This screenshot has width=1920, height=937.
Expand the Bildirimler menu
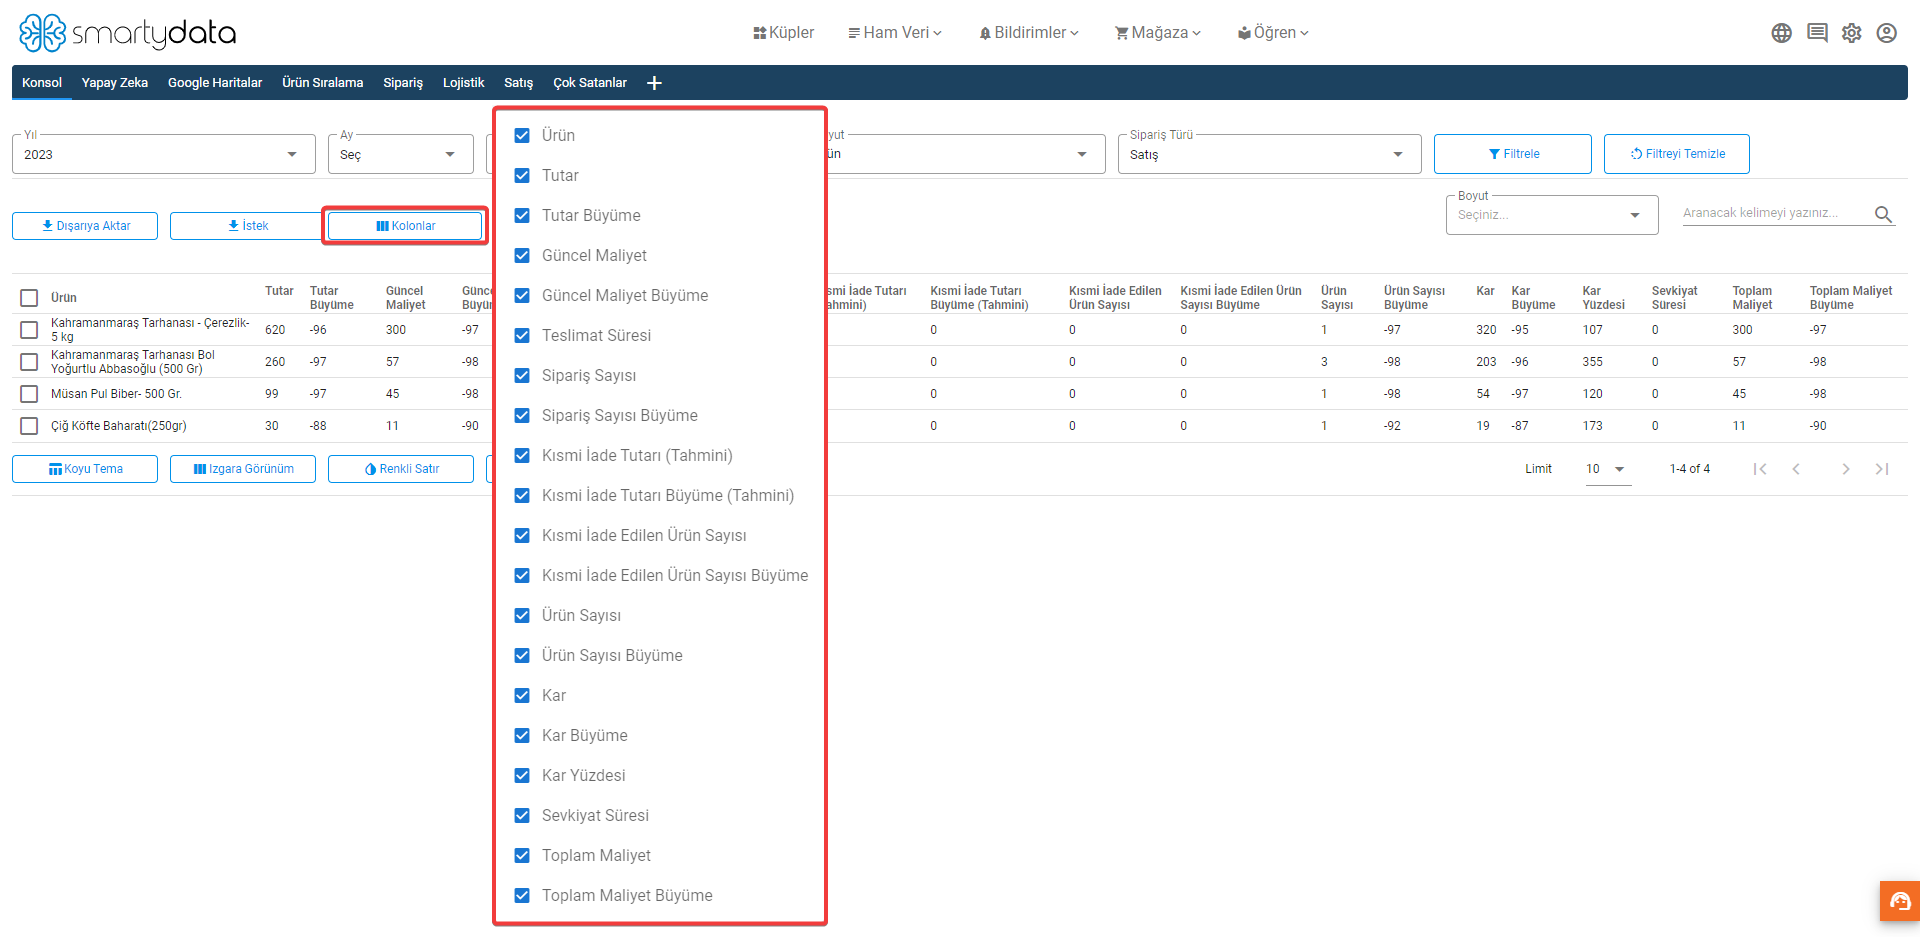pos(1029,33)
